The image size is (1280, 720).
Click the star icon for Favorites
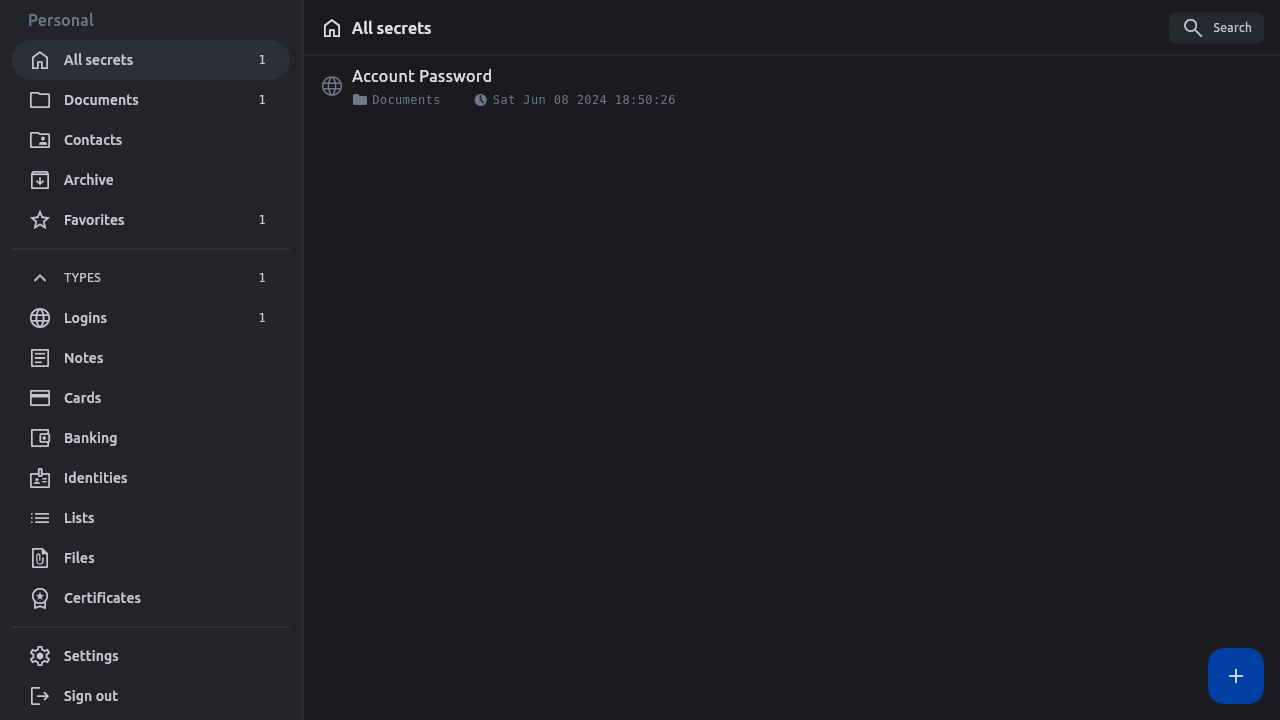point(40,220)
